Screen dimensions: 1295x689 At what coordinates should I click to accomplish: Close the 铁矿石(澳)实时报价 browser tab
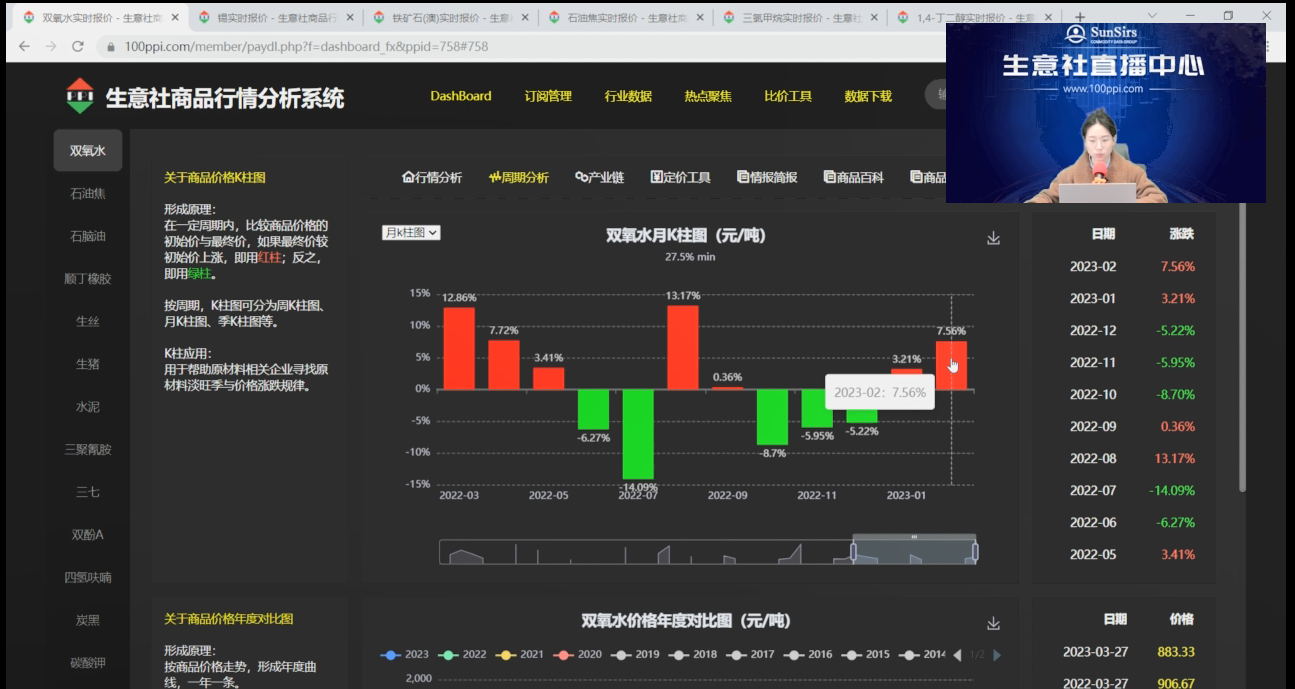point(524,18)
